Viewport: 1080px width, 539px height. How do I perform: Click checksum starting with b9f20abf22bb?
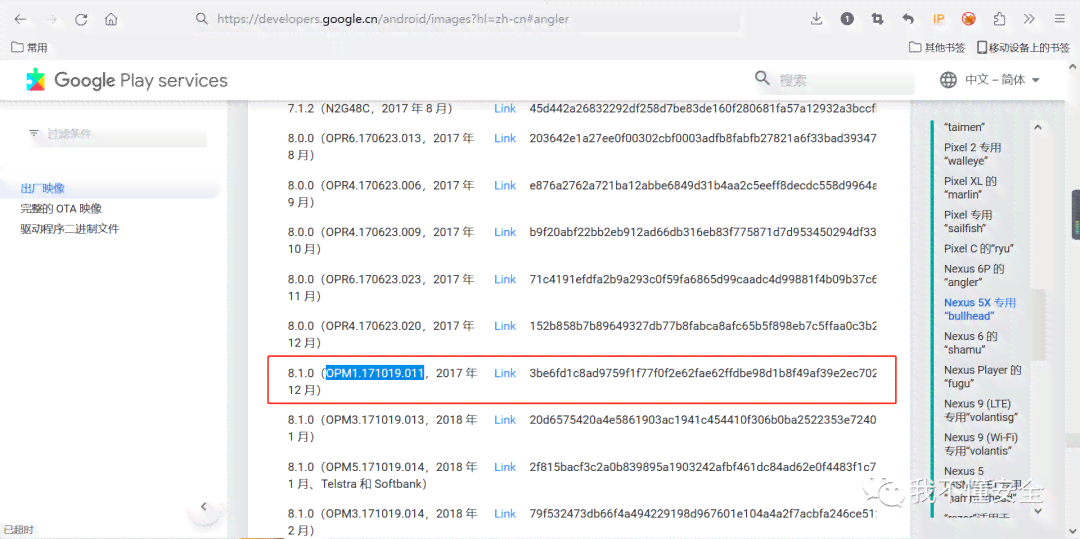point(703,232)
